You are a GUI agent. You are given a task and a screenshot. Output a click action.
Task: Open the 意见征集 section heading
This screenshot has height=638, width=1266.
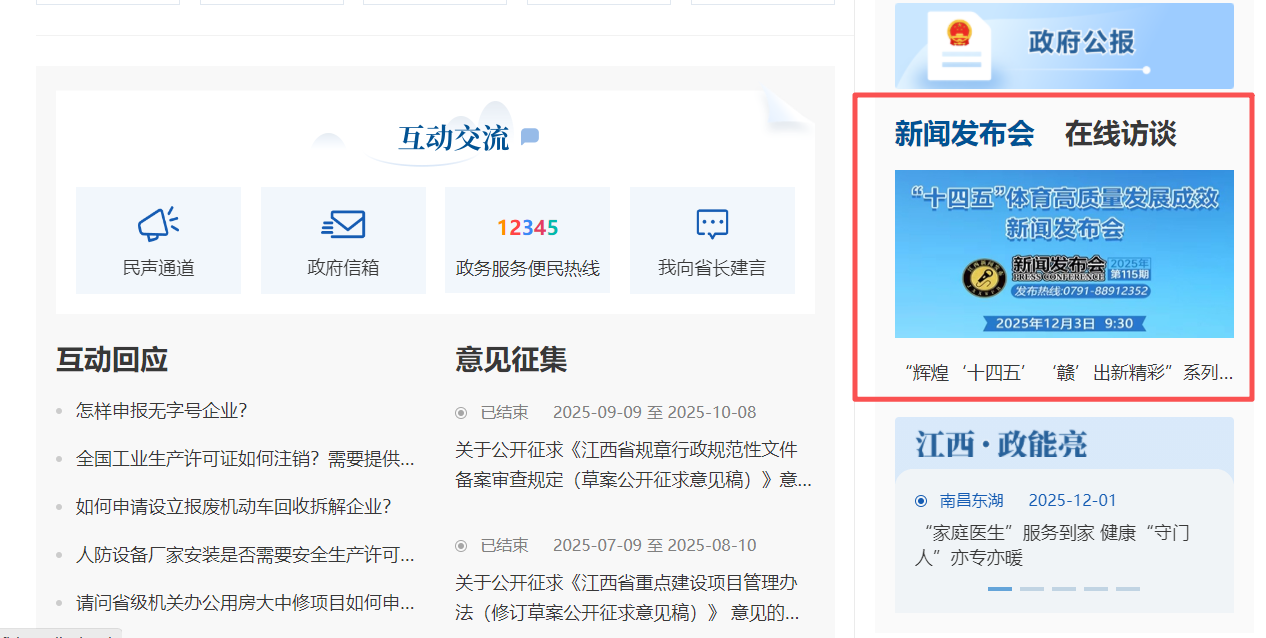[x=511, y=359]
